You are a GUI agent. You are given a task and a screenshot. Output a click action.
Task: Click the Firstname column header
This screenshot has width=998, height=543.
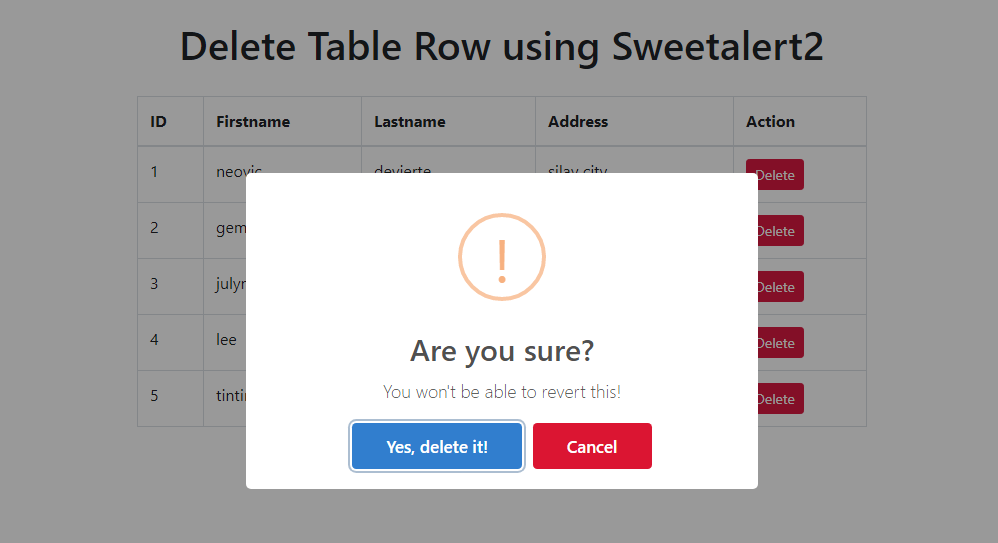[283, 122]
